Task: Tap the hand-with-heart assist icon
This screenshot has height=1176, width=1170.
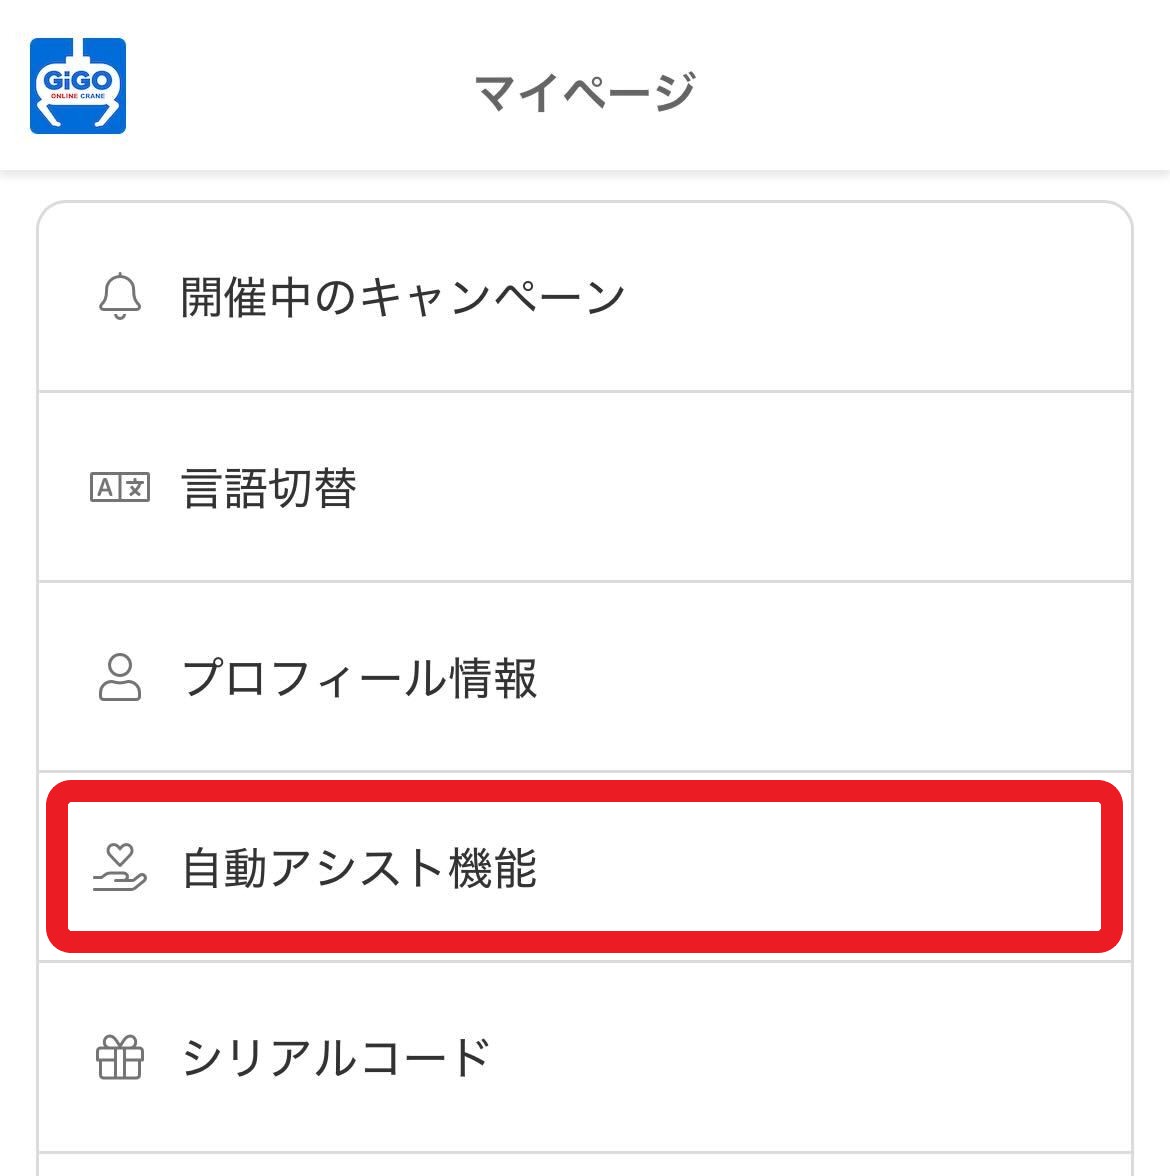Action: tap(120, 867)
